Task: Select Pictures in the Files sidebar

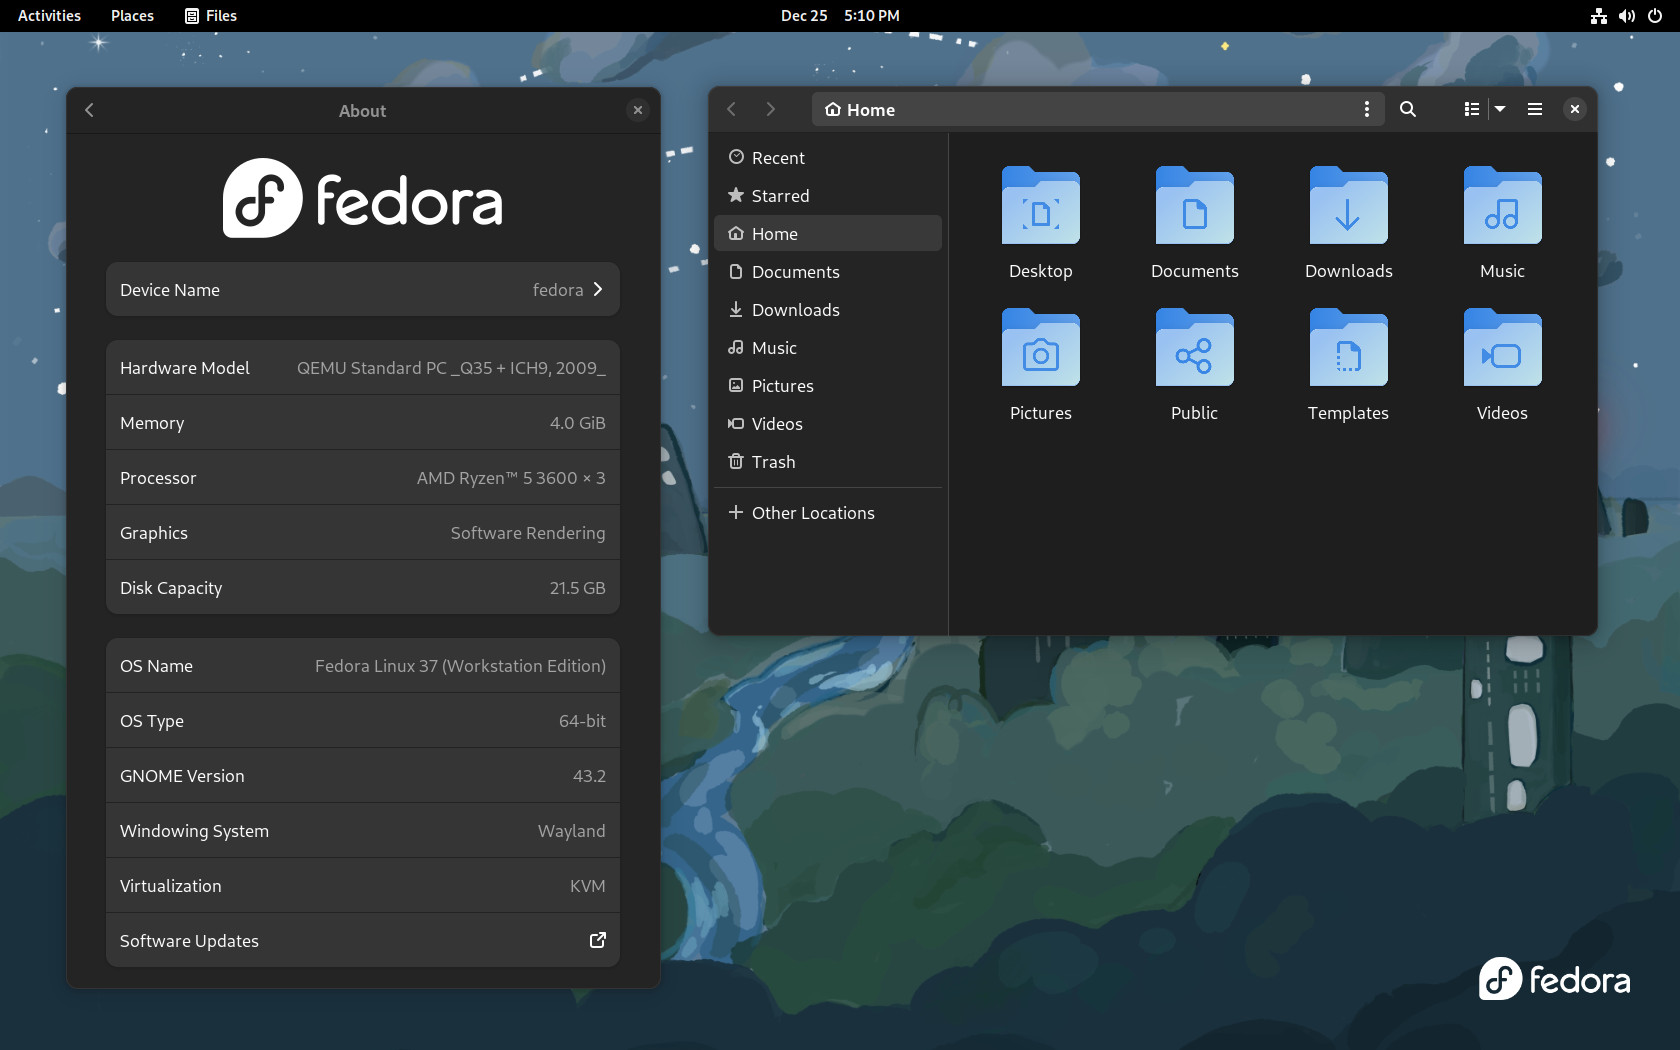Action: (x=828, y=386)
